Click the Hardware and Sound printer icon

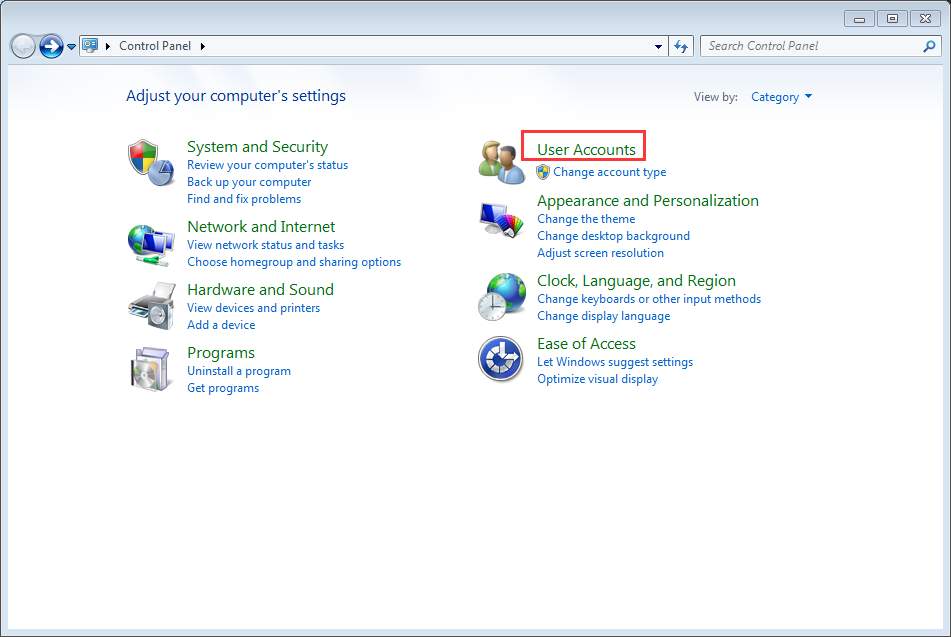[x=151, y=306]
